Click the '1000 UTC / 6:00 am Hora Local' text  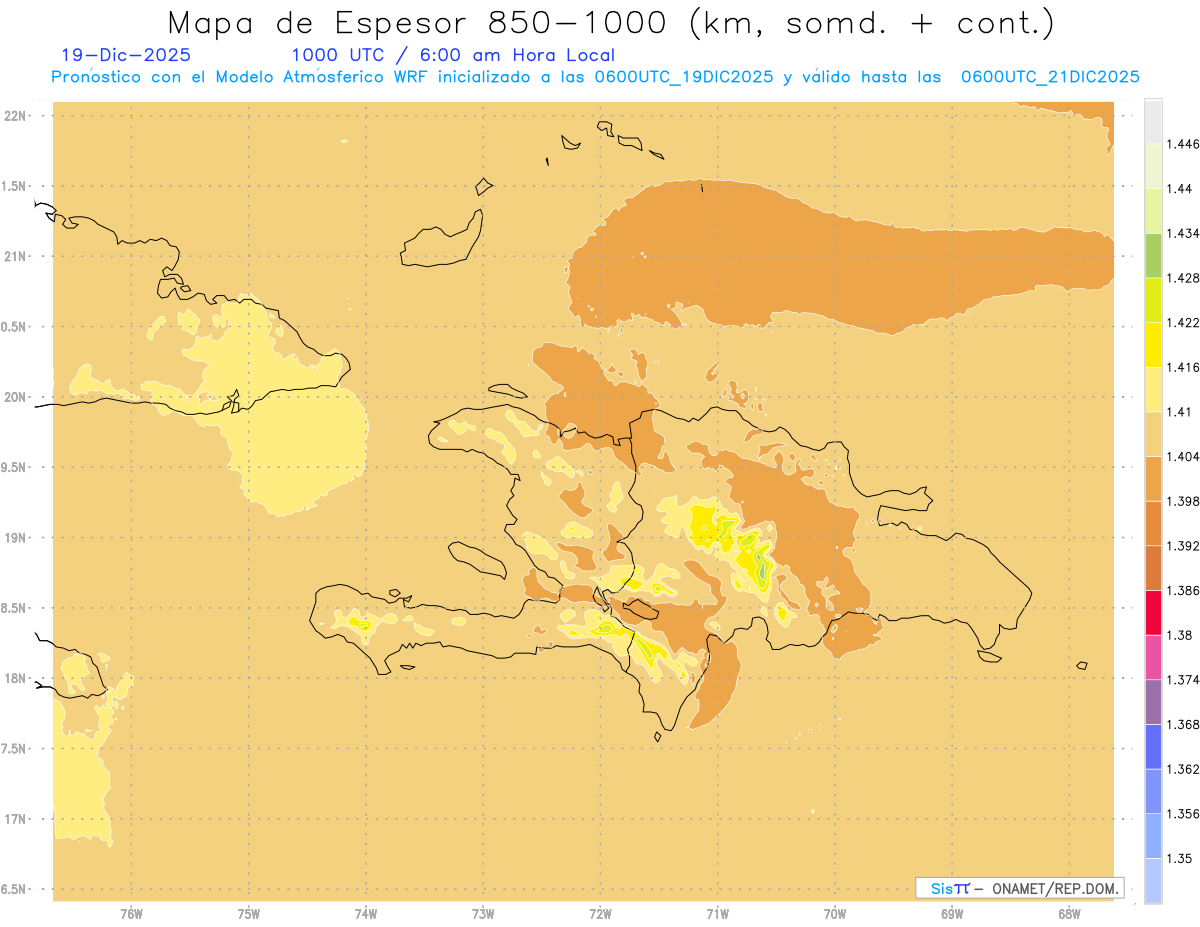tap(453, 55)
